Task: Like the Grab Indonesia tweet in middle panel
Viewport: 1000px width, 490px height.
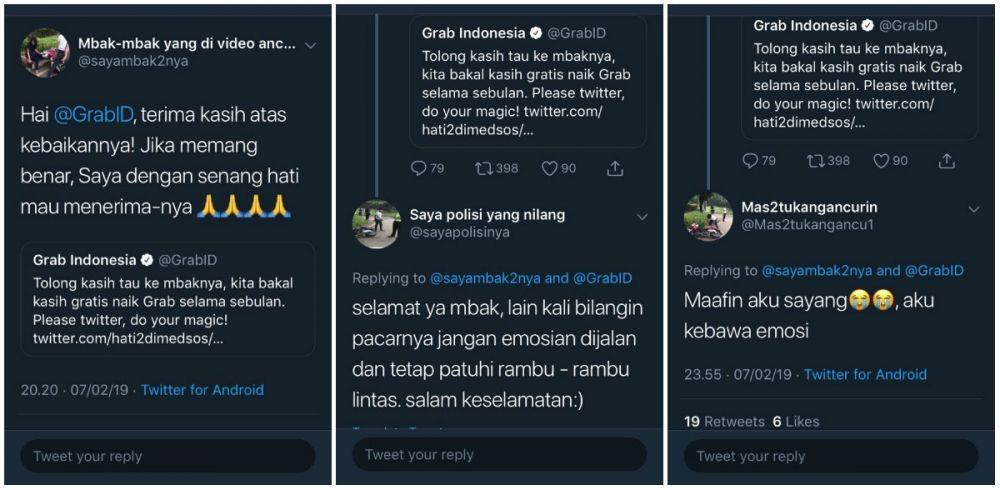Action: [x=549, y=168]
